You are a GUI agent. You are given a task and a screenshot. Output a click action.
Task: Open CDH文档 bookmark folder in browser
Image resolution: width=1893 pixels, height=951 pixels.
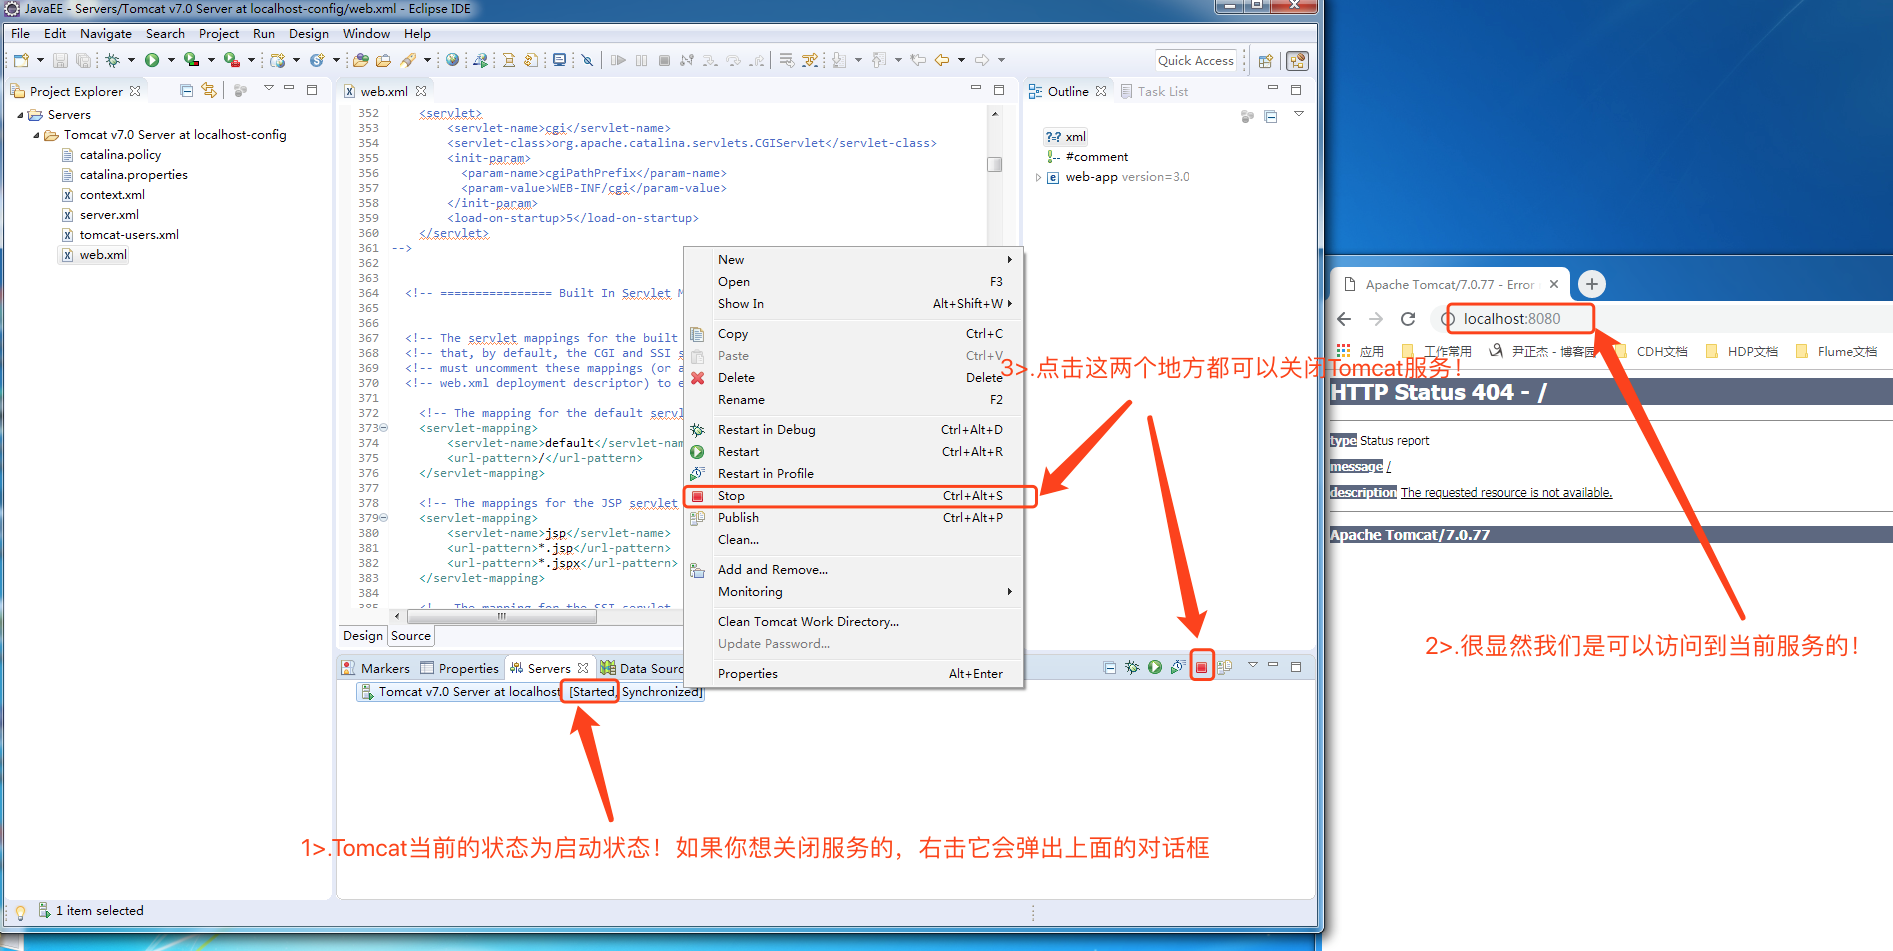coord(1651,352)
